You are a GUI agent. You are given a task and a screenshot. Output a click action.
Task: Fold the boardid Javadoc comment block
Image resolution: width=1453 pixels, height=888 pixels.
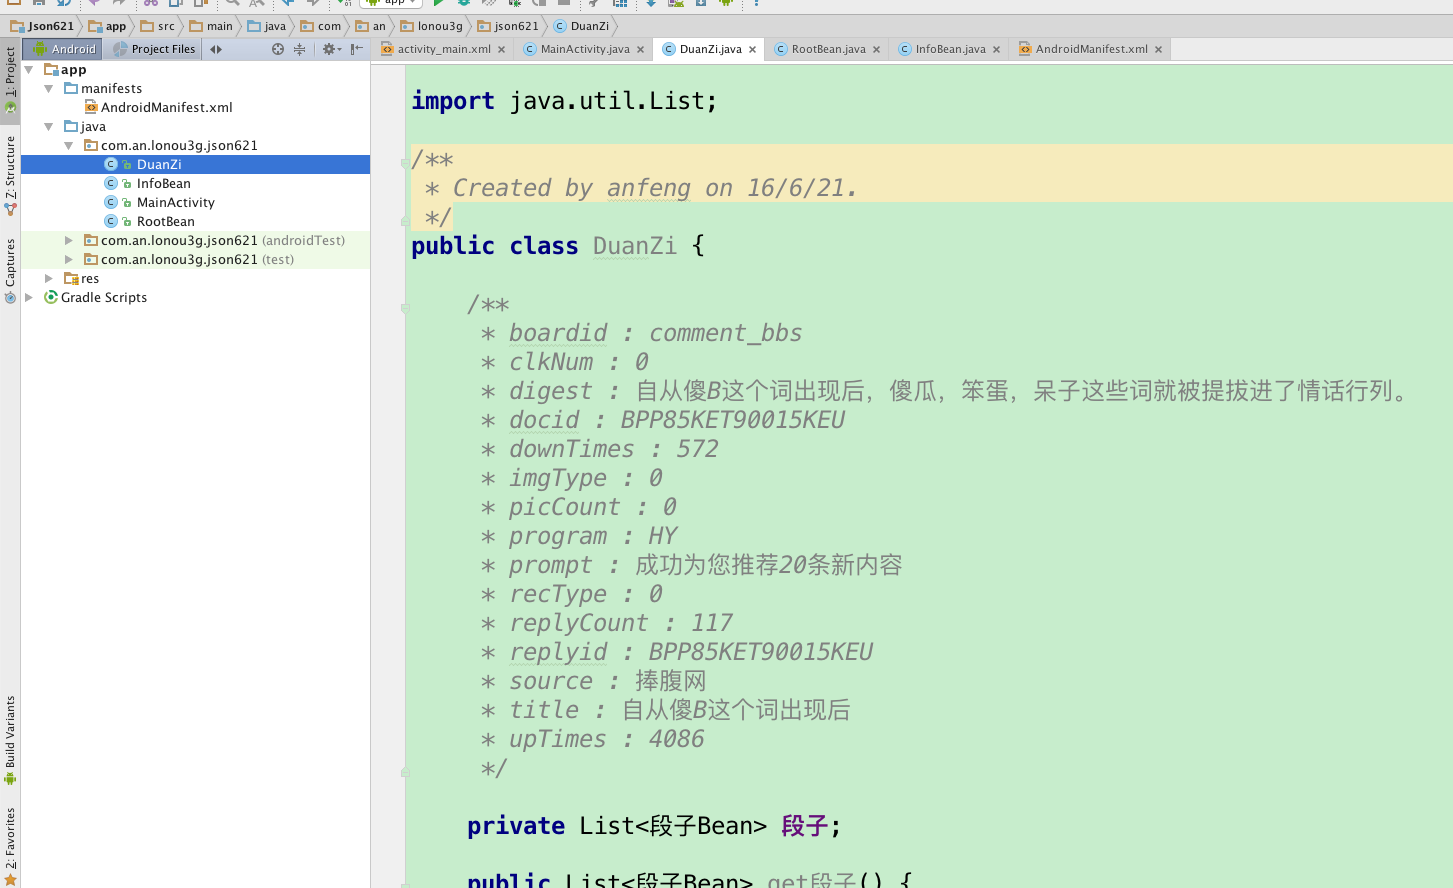click(405, 308)
